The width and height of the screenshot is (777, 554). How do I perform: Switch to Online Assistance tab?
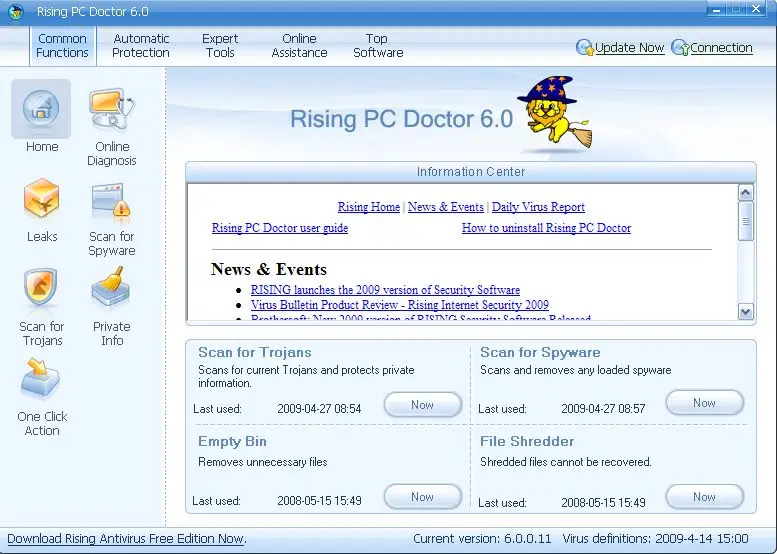click(x=299, y=46)
